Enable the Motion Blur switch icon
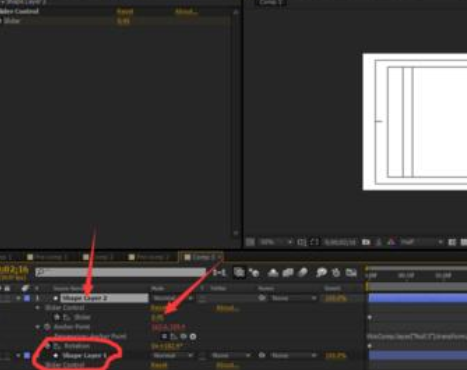Image resolution: width=467 pixels, height=370 pixels. point(303,273)
